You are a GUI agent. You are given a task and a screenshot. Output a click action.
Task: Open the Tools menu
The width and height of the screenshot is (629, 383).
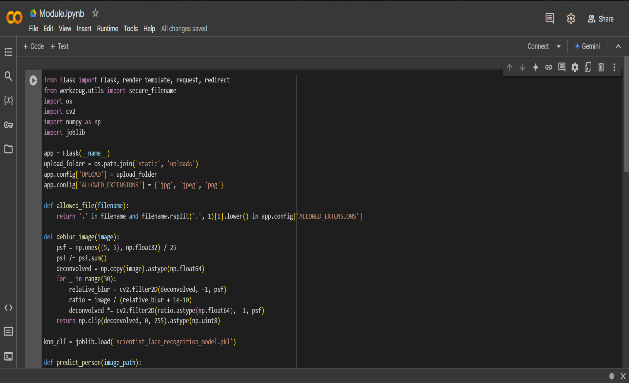pos(131,28)
